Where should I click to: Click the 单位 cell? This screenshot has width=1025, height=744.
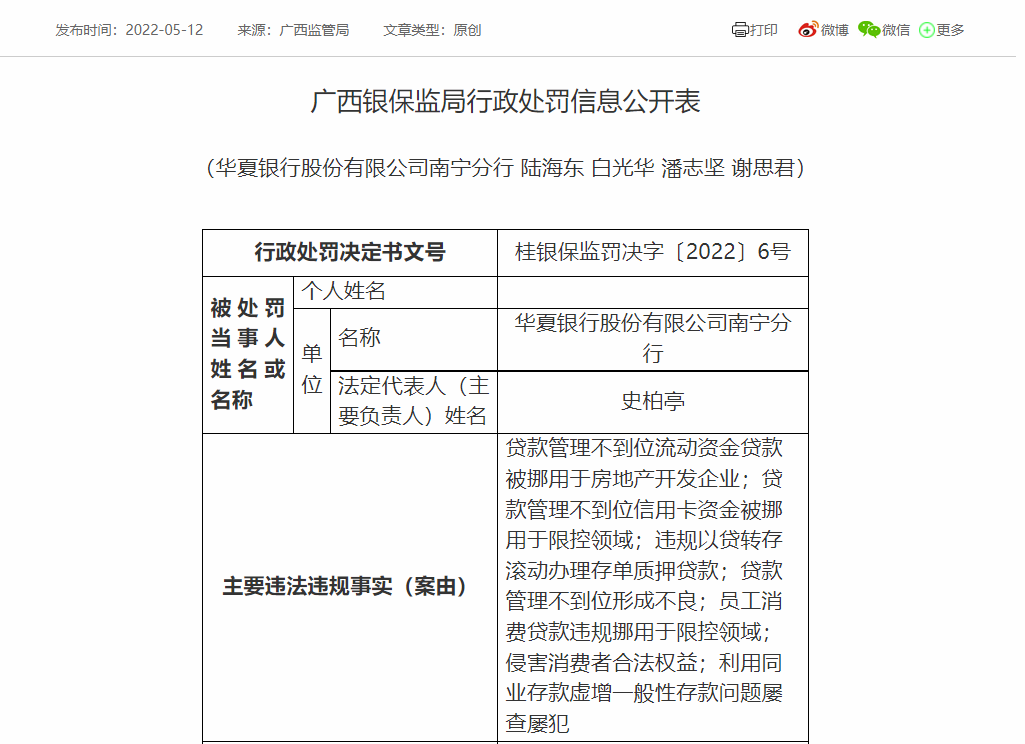[x=312, y=371]
